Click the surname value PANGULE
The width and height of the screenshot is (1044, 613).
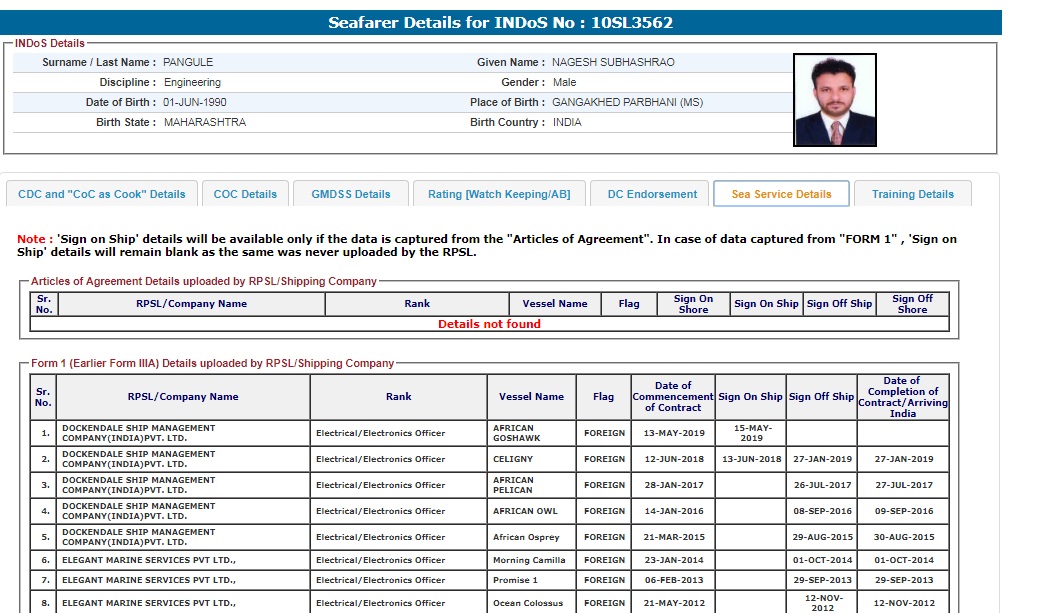tap(188, 62)
